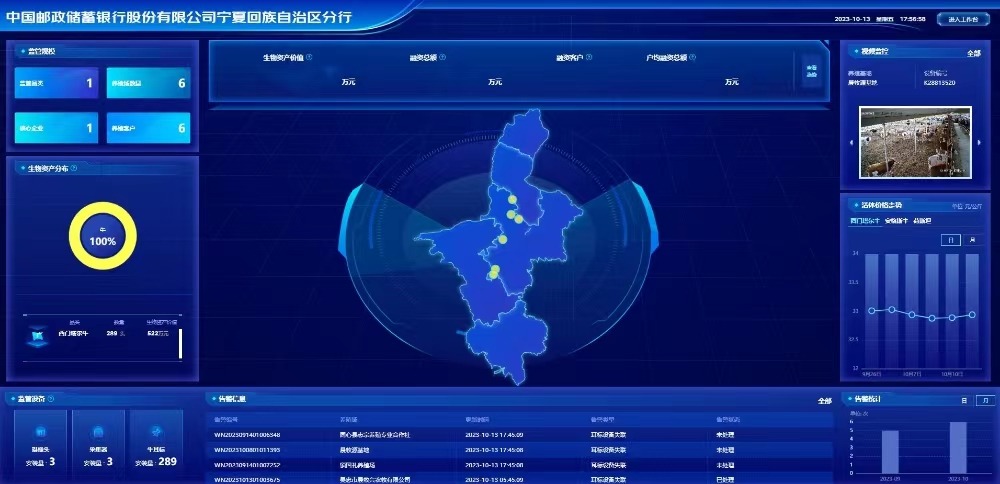1000x484 pixels.
Task: Open help icon next to 生物资产价值
Action: pos(309,57)
